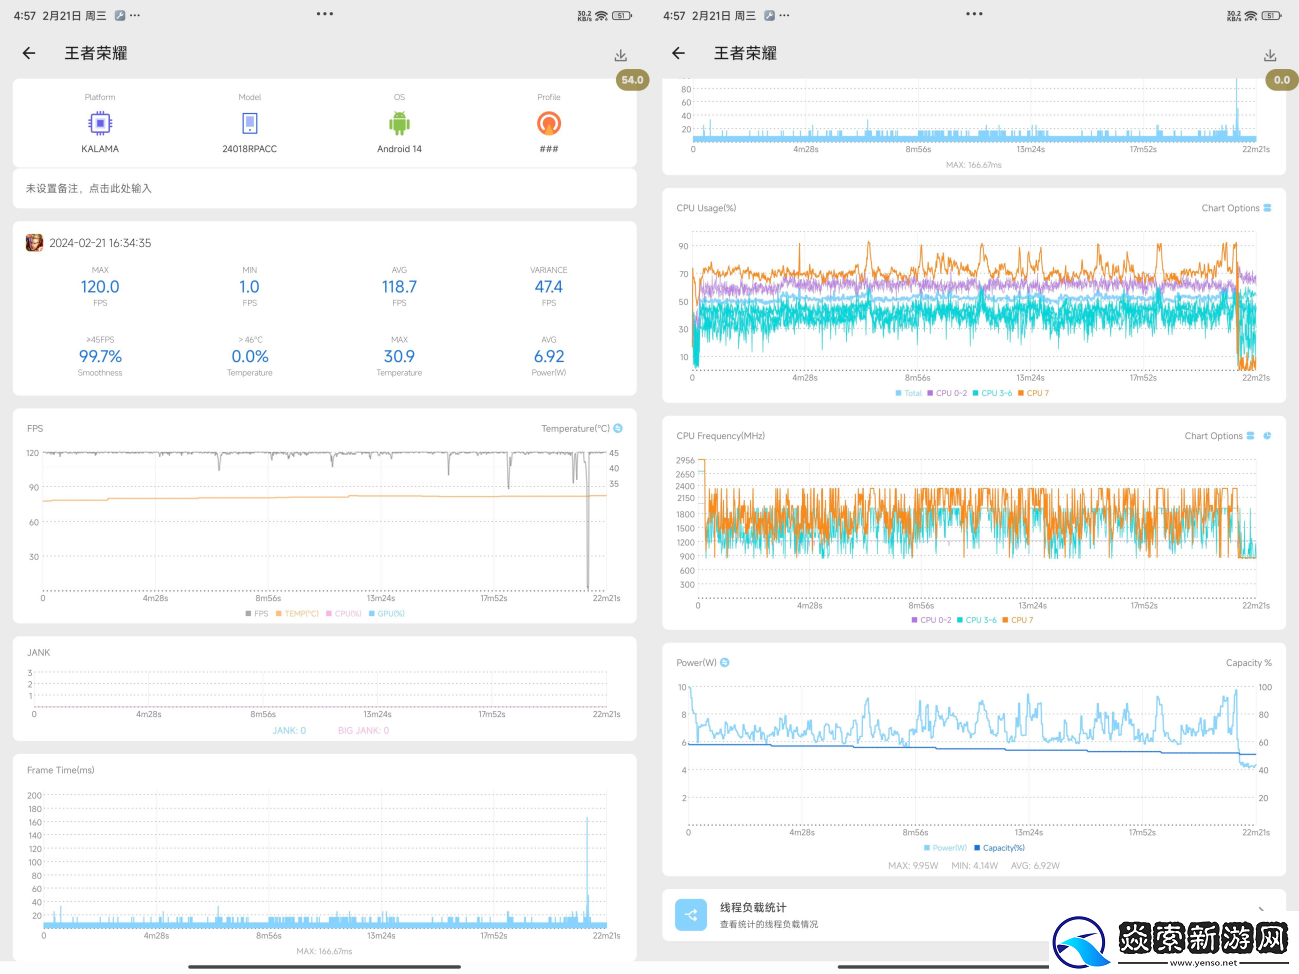The height and width of the screenshot is (974, 1299).
Task: Tap the back arrow beside the left 王者荣耀 title
Action: [x=29, y=53]
